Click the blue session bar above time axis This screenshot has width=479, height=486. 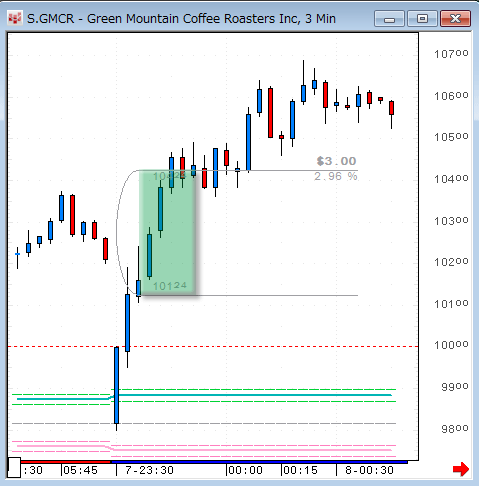point(259,462)
